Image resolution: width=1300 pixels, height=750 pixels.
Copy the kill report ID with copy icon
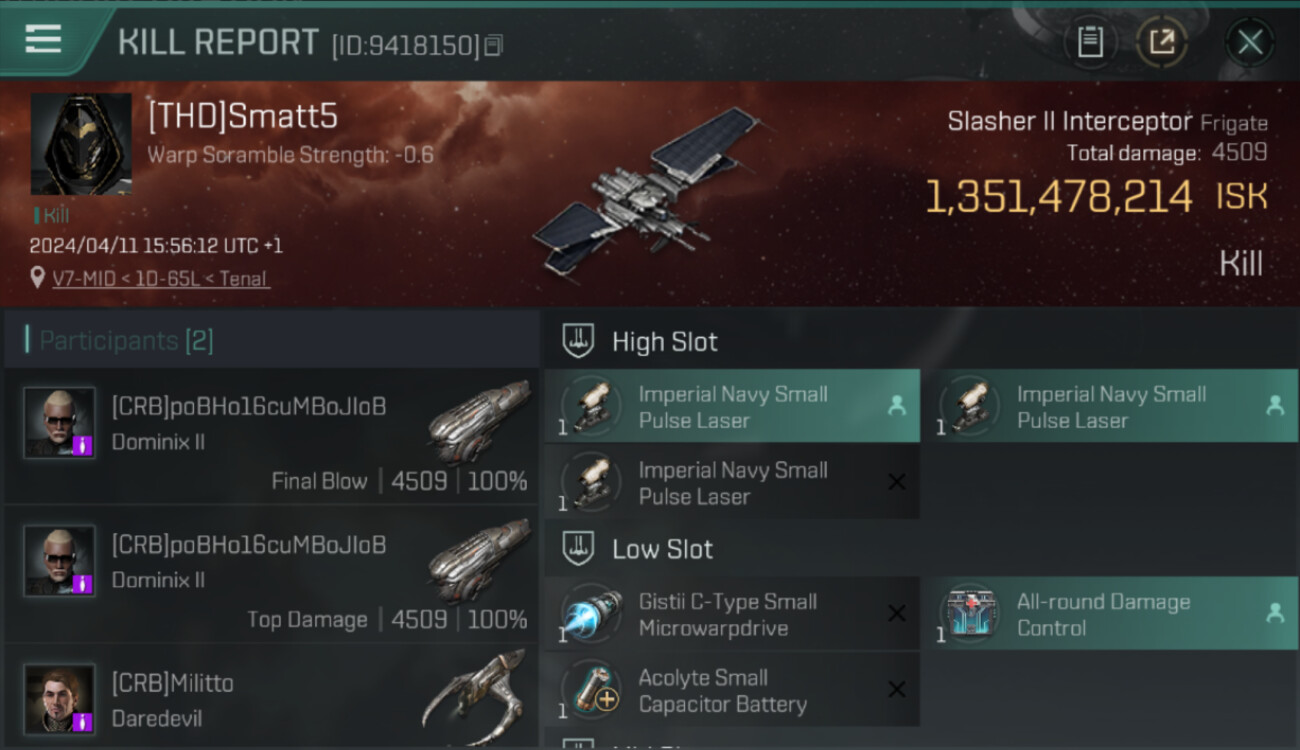pos(493,45)
